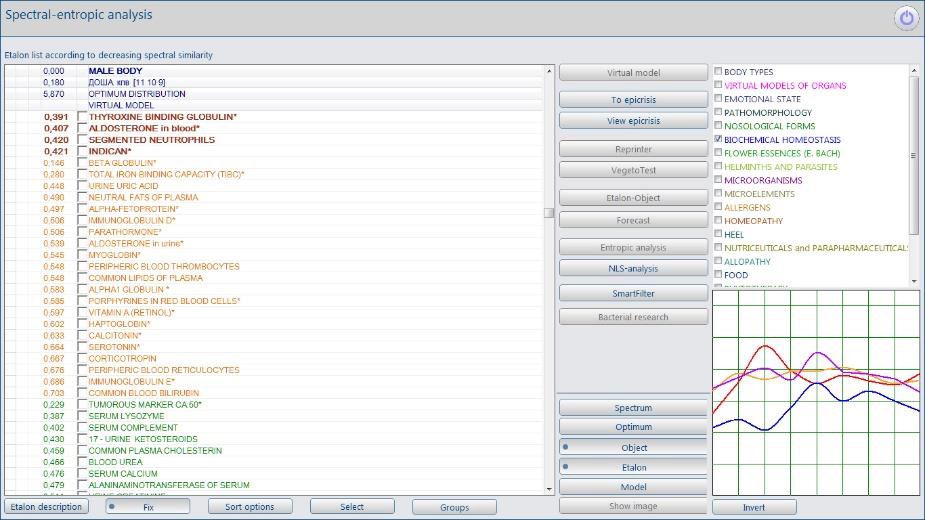Viewport: 925px width, 520px height.
Task: Launch the VegetoTest button
Action: click(633, 170)
